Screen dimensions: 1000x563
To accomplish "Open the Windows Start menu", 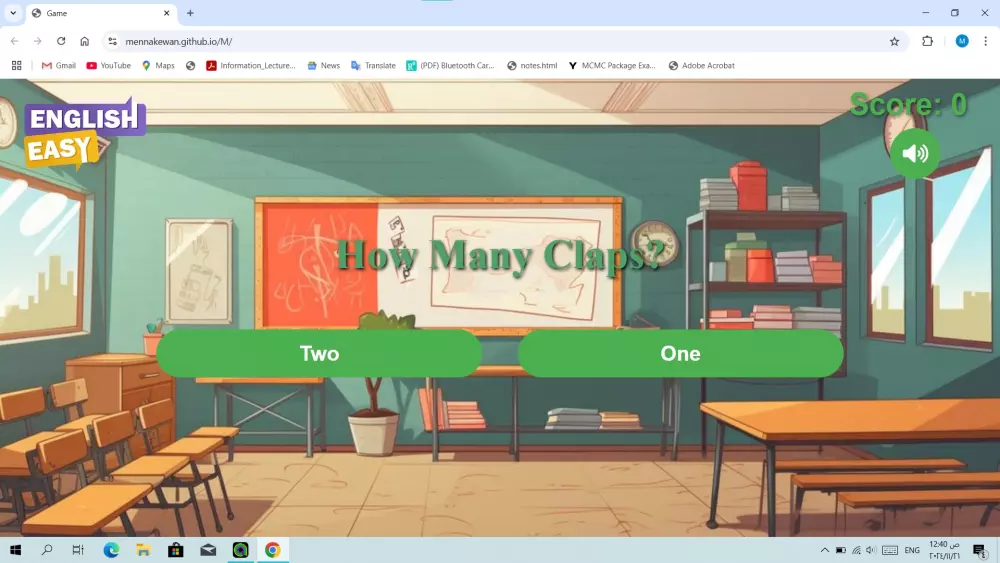I will coord(15,550).
